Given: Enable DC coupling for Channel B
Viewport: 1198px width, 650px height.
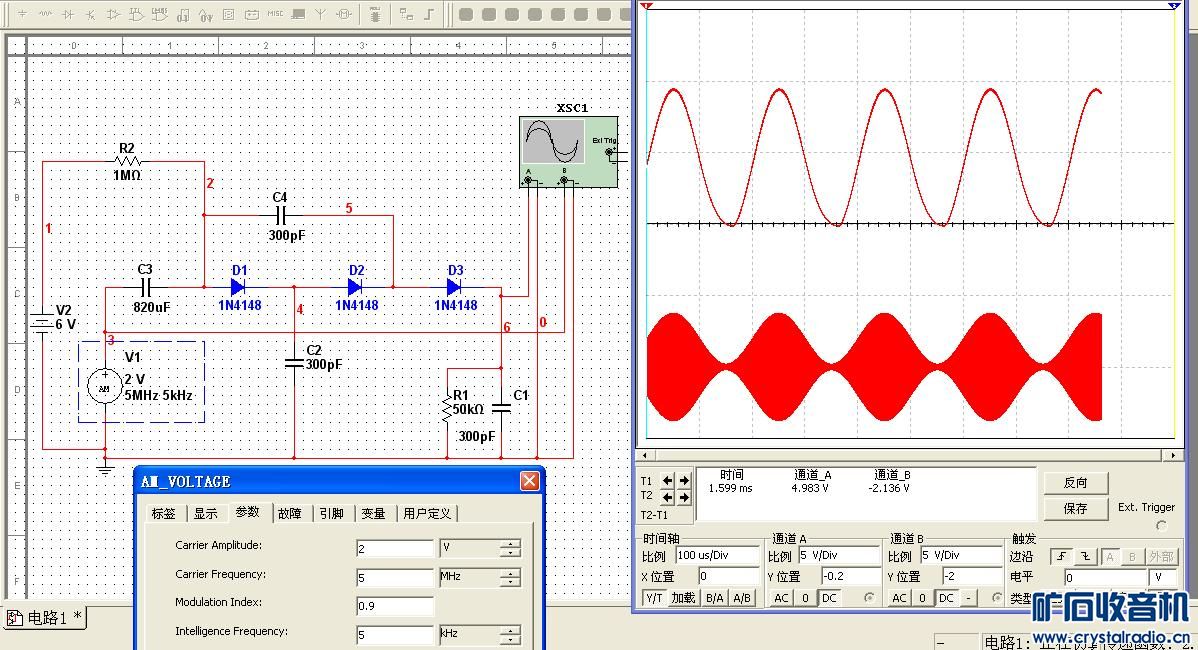Looking at the screenshot, I should pyautogui.click(x=947, y=598).
